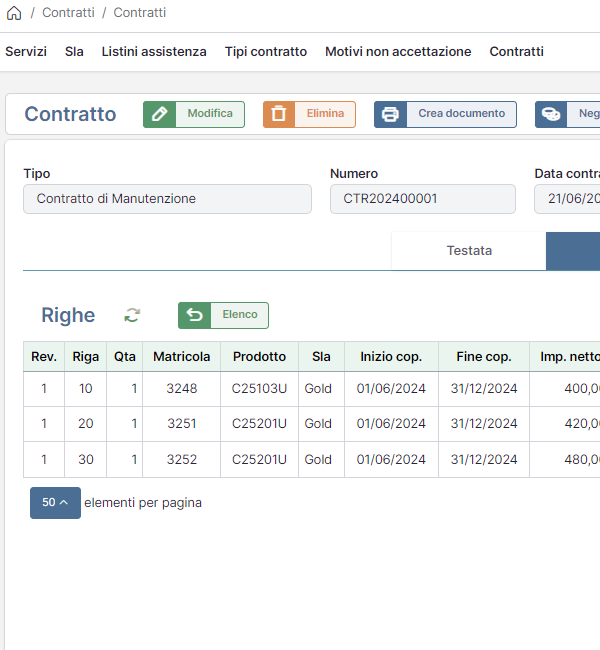Open the first Contratti breadcrumb link
The image size is (600, 650).
click(x=68, y=12)
